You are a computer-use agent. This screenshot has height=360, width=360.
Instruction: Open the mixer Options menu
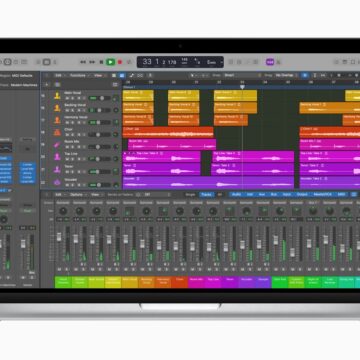[77, 194]
